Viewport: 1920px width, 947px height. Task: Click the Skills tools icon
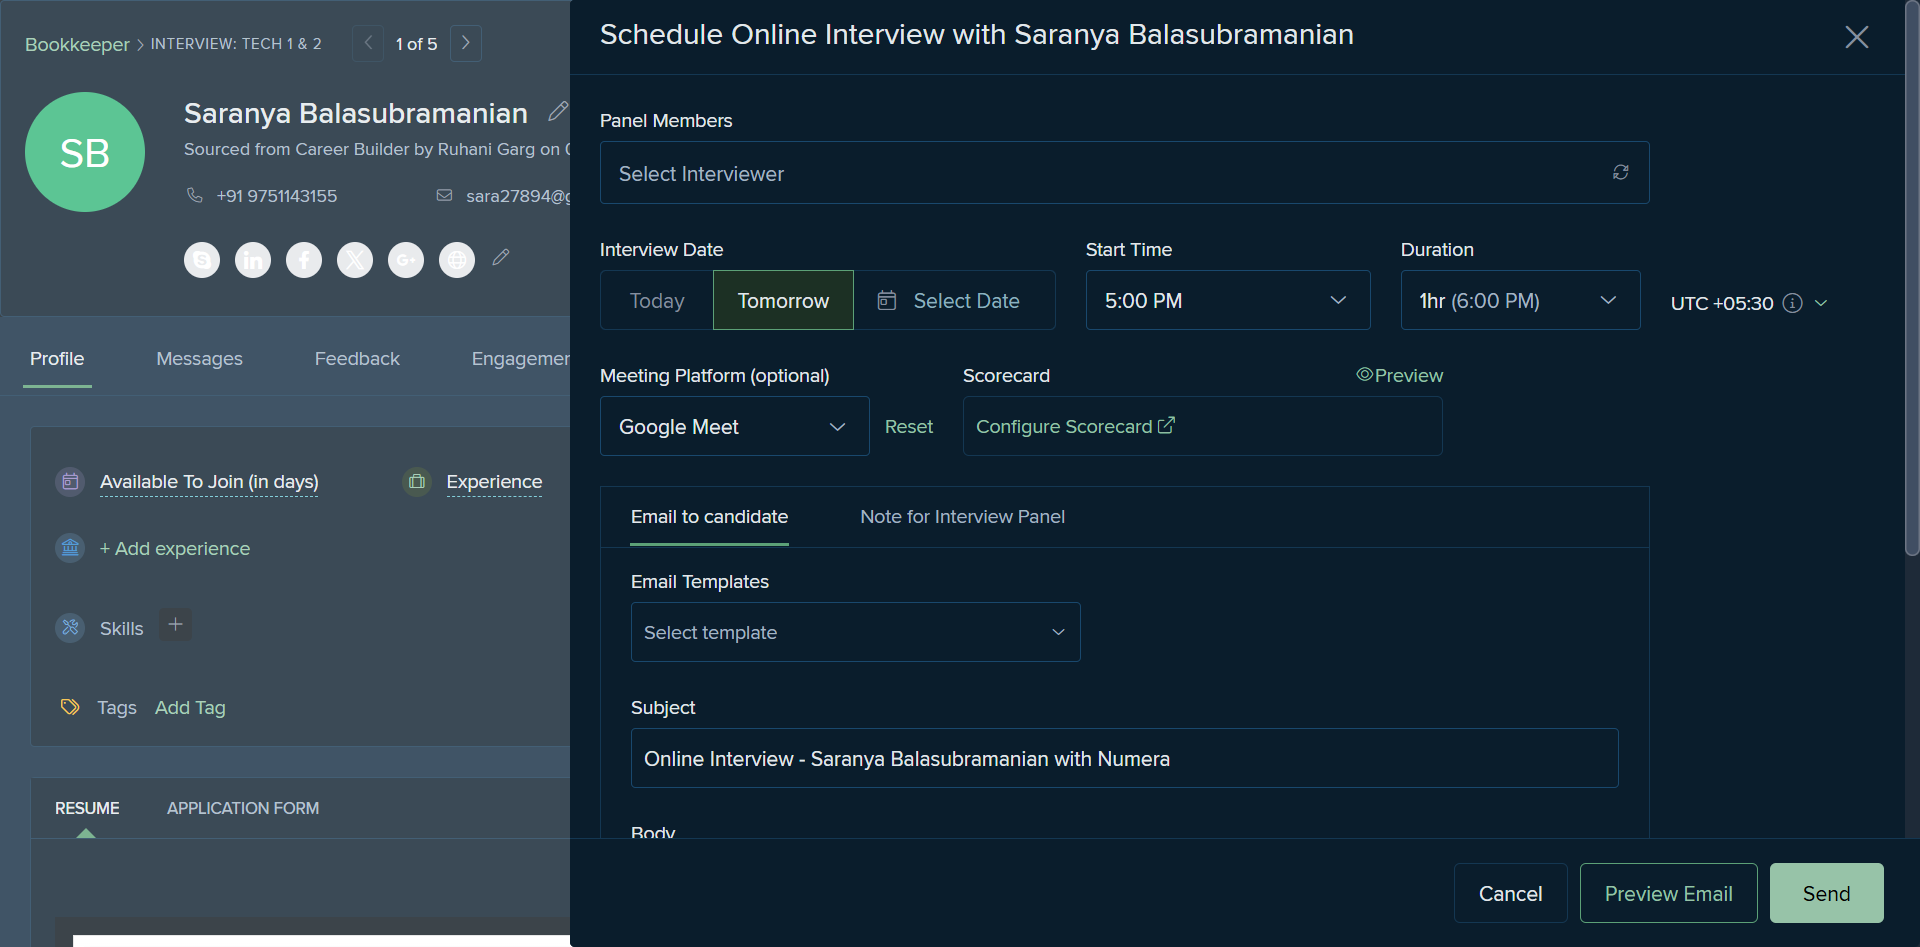(x=70, y=628)
